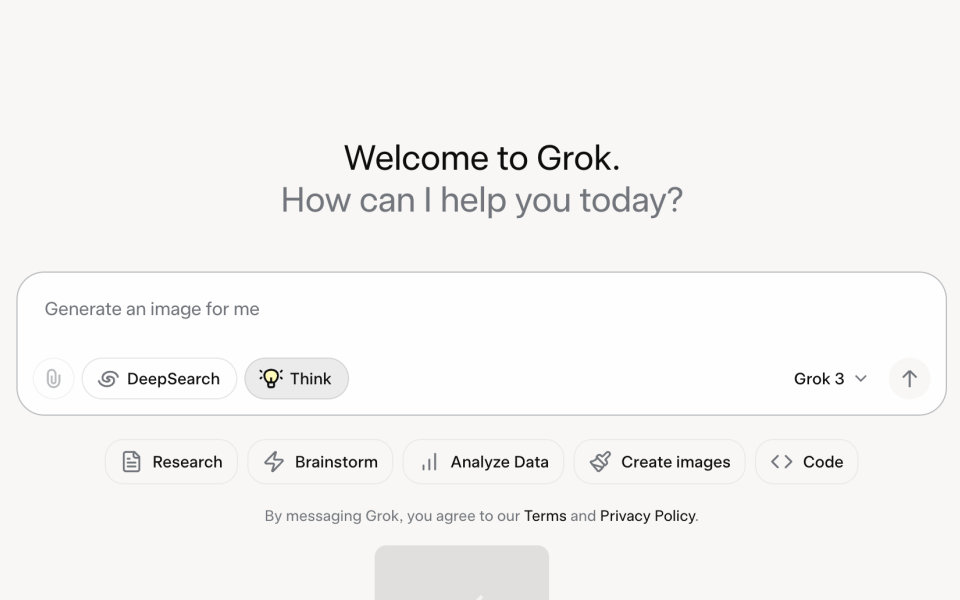Toggle DeepSearch mode on
960x600 pixels.
tap(160, 379)
